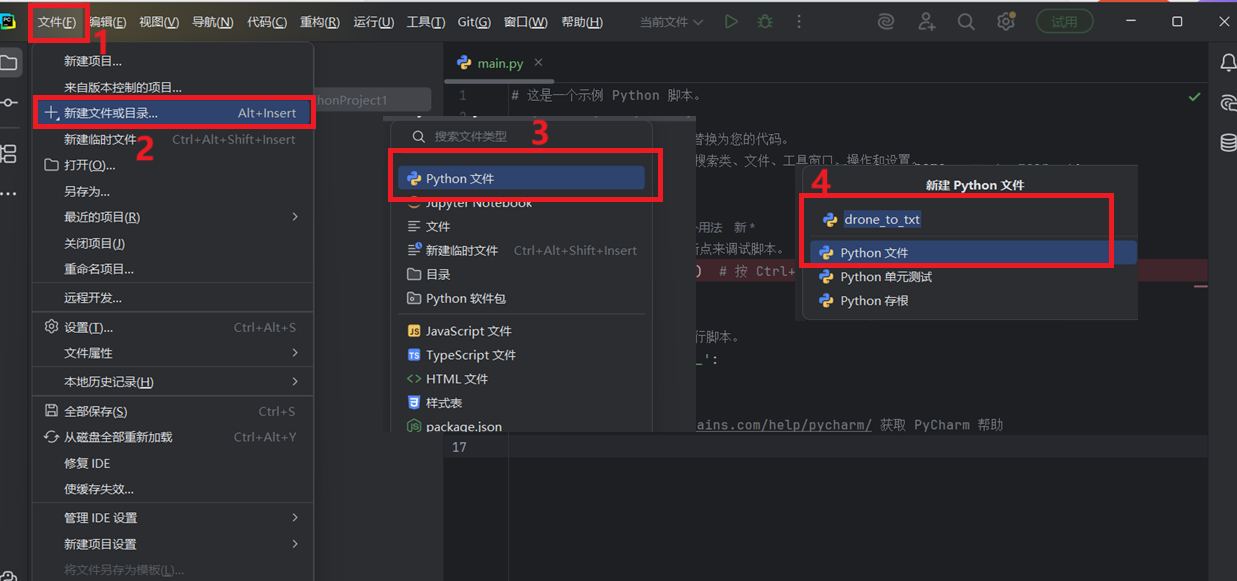Image resolution: width=1237 pixels, height=581 pixels.
Task: Click the 试用 trial button
Action: (x=1065, y=21)
